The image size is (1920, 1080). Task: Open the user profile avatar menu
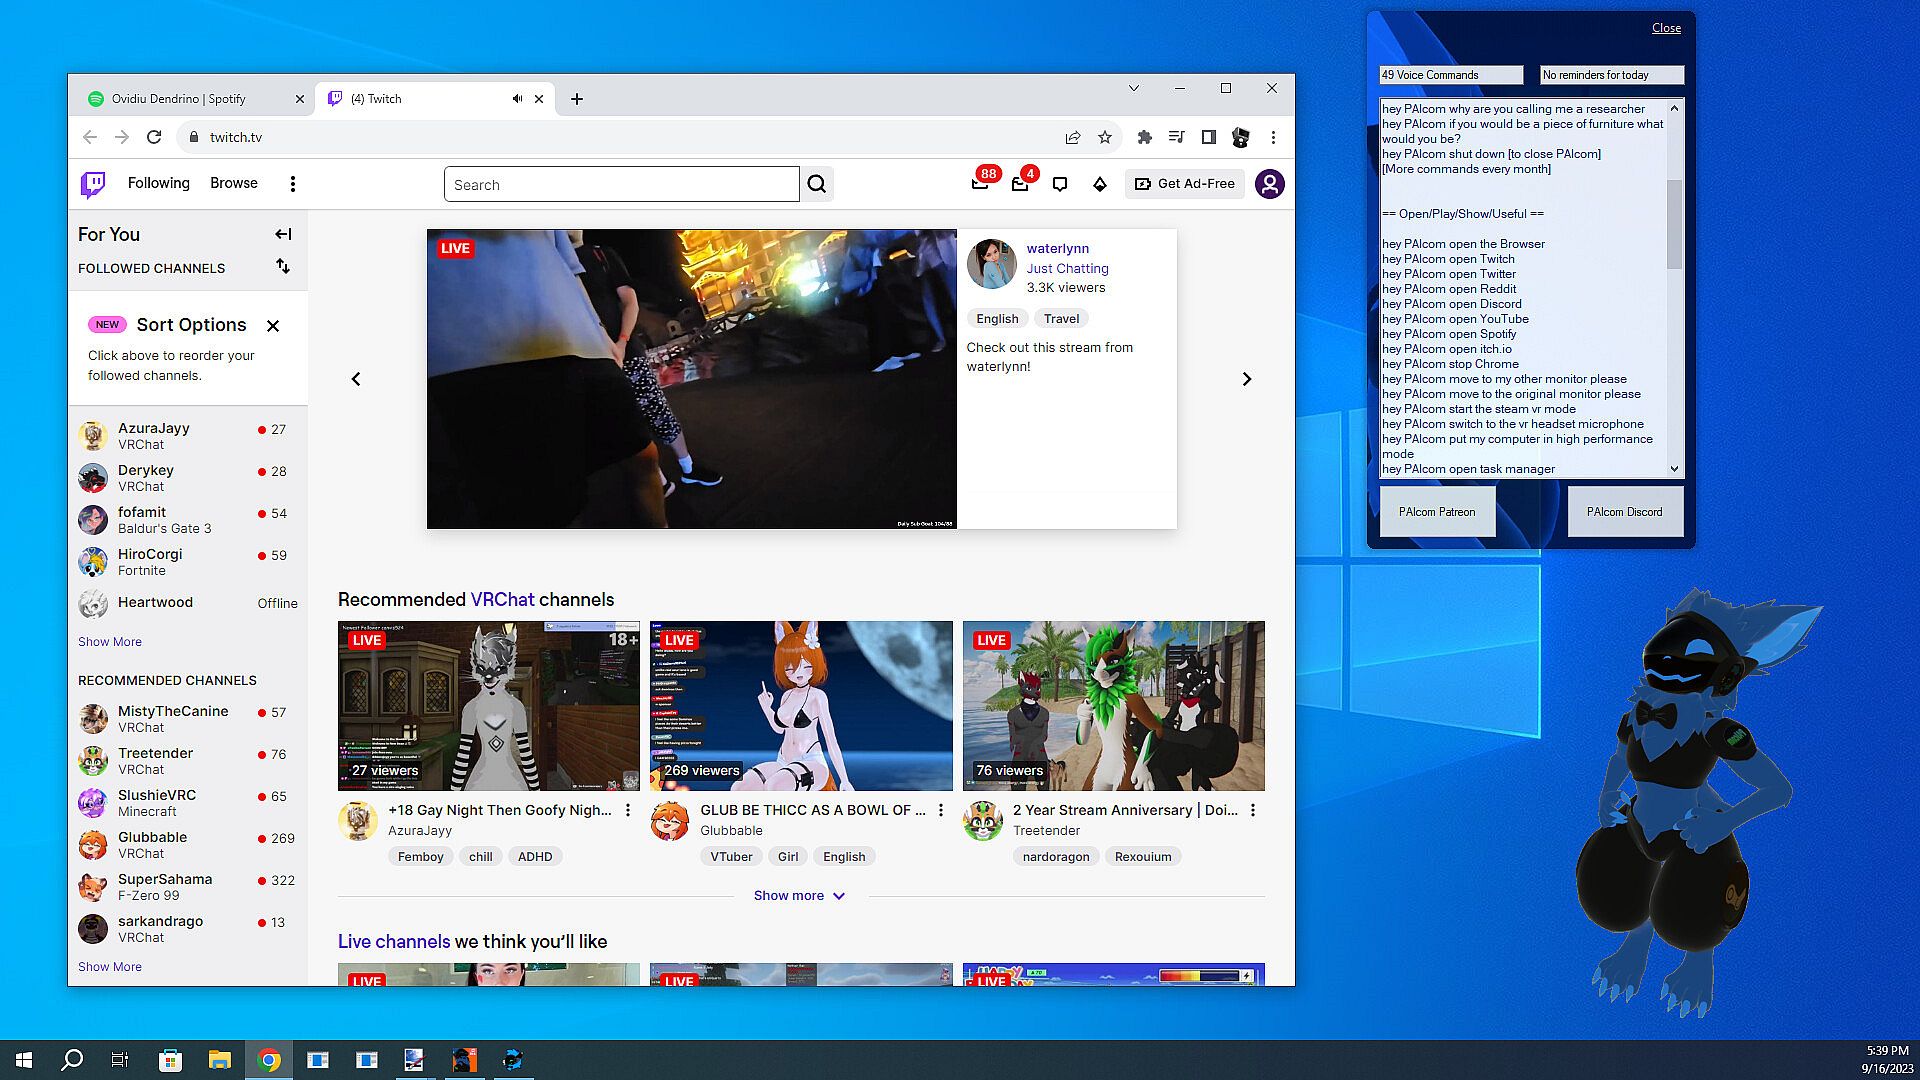[1269, 184]
